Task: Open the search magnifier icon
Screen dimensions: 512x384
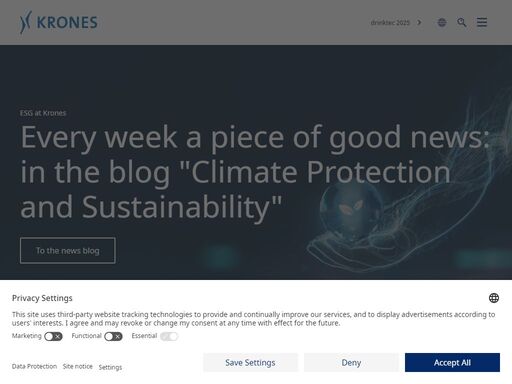Action: (462, 22)
